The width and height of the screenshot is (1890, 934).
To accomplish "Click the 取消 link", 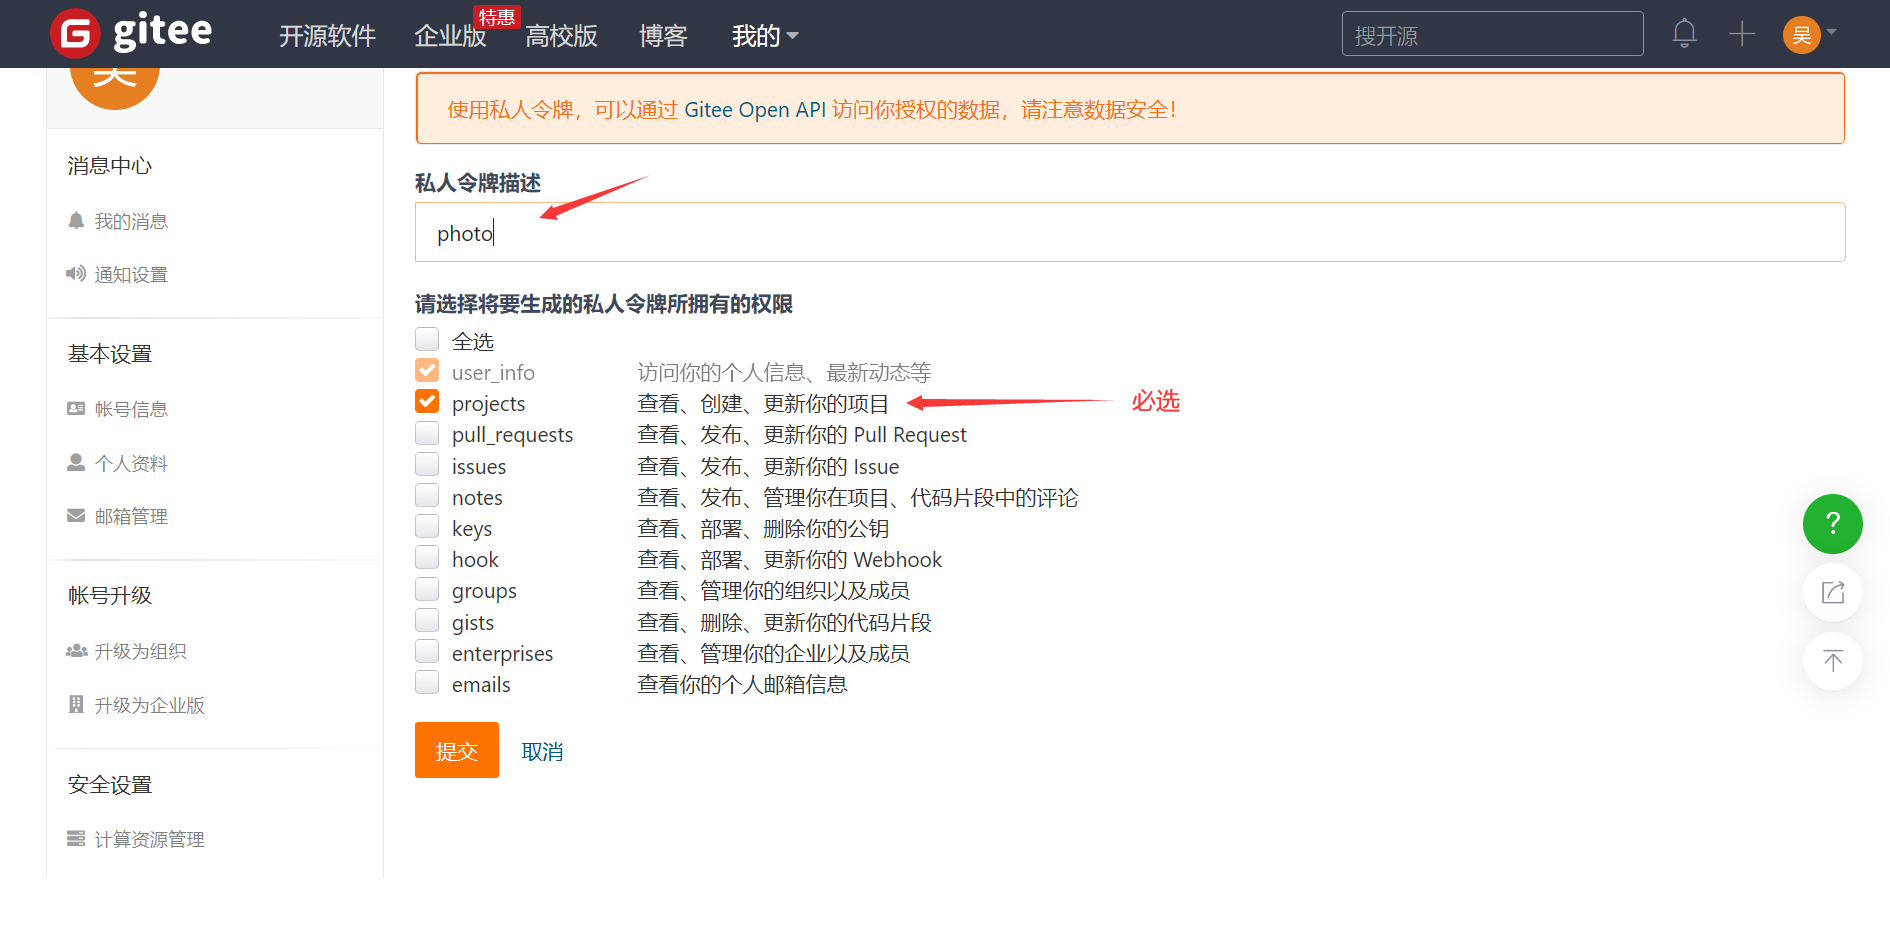I will pos(543,750).
